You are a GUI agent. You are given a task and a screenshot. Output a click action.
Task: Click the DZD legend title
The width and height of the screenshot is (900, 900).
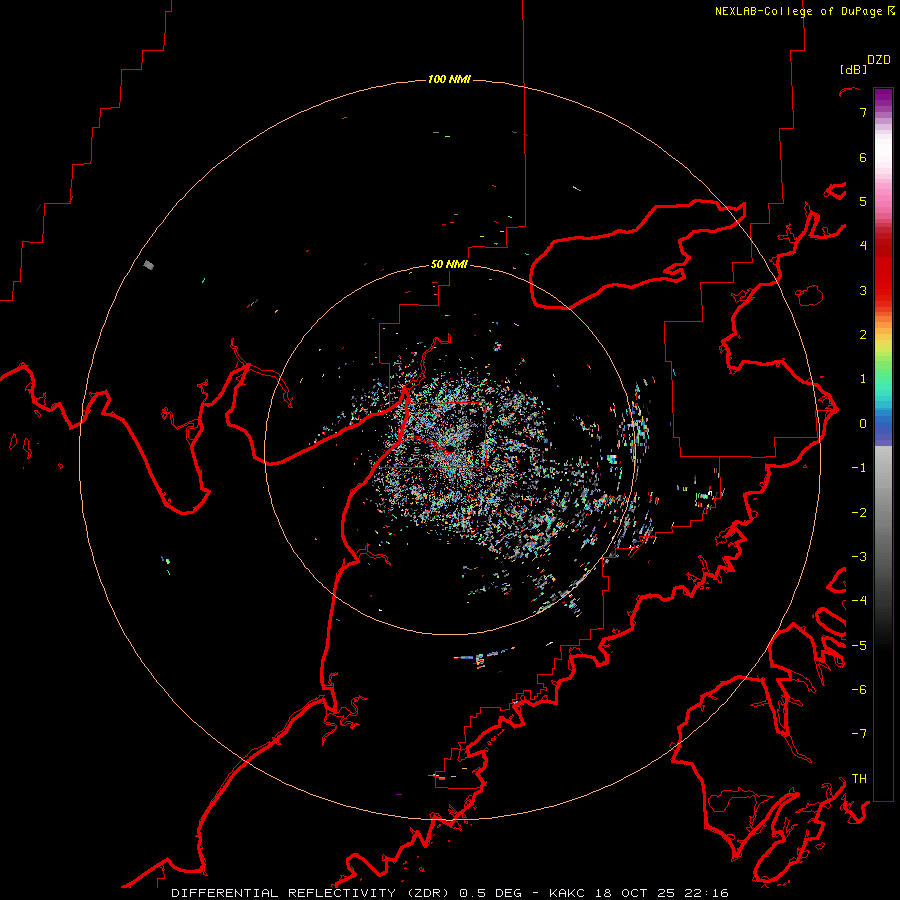click(x=879, y=60)
